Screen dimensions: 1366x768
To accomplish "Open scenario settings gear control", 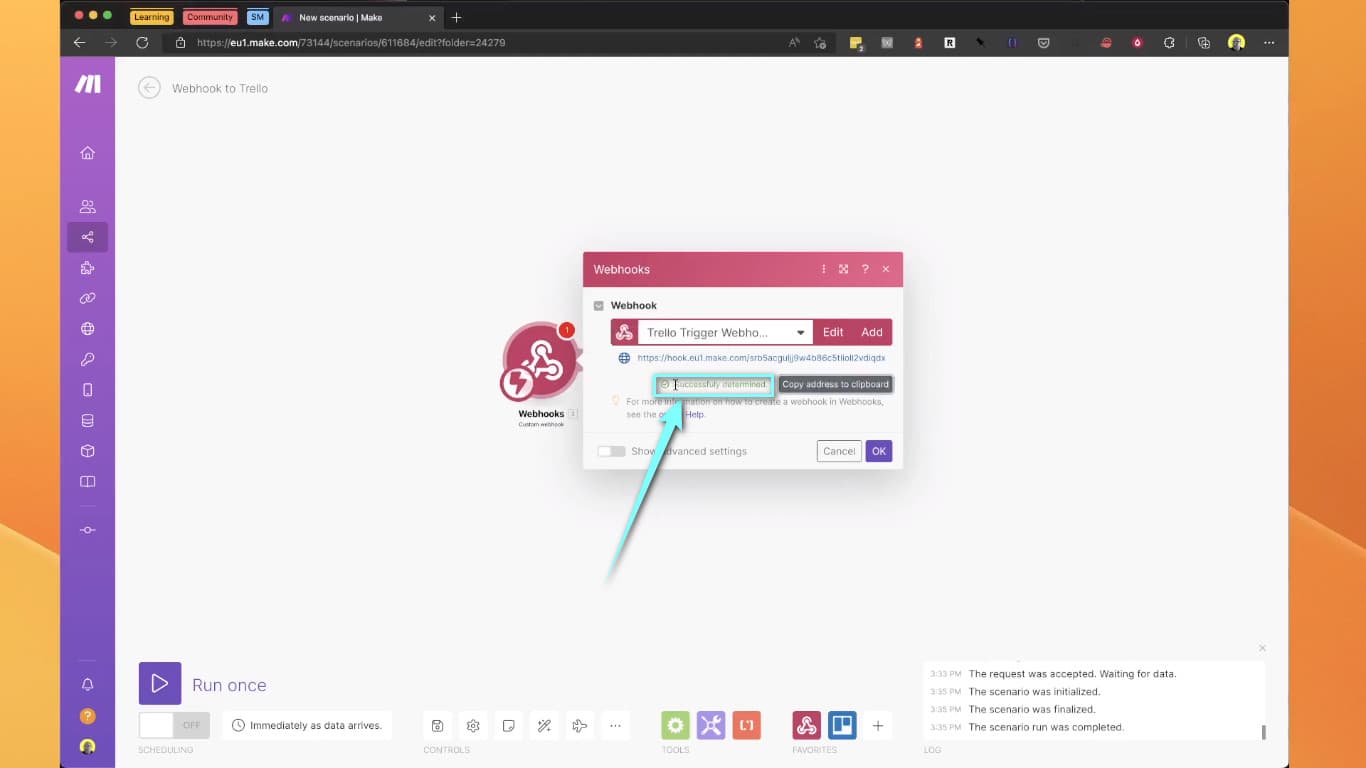I will point(473,726).
